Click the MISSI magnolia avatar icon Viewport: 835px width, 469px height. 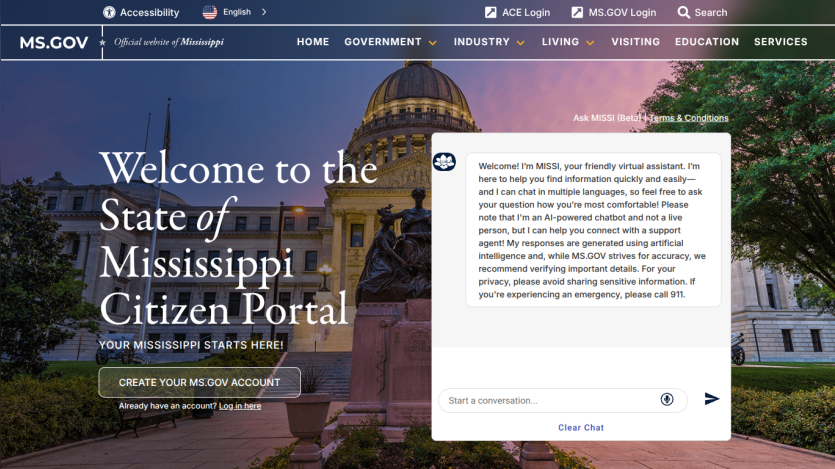point(444,161)
